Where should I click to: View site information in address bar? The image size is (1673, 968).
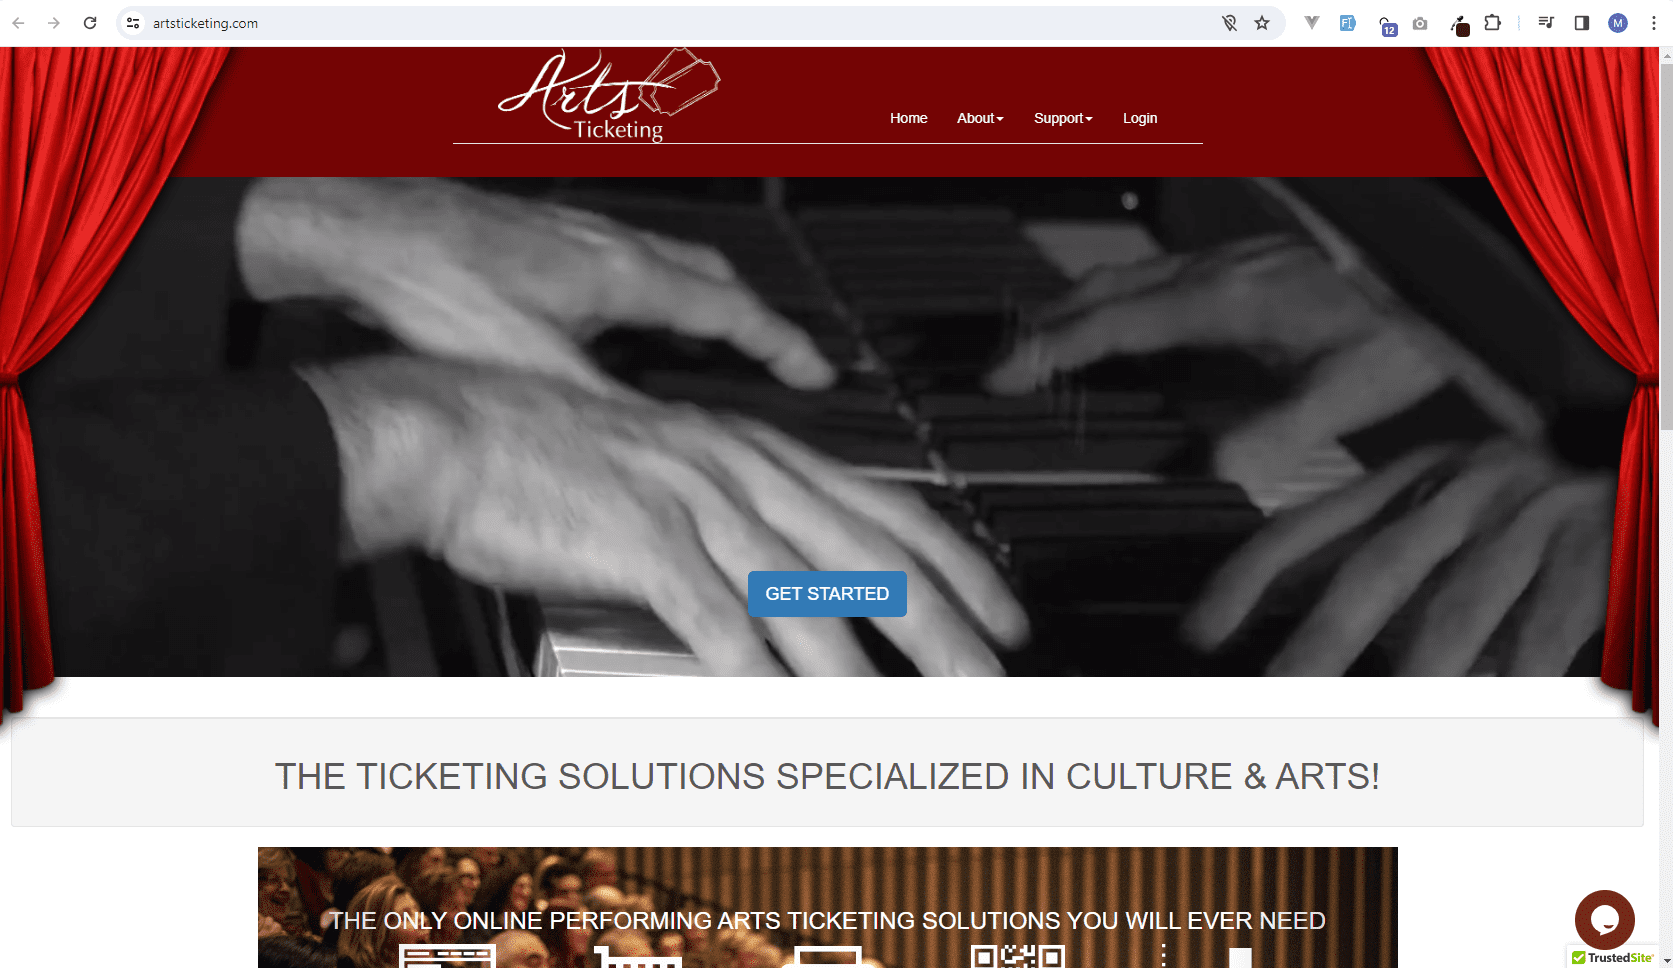(x=133, y=23)
